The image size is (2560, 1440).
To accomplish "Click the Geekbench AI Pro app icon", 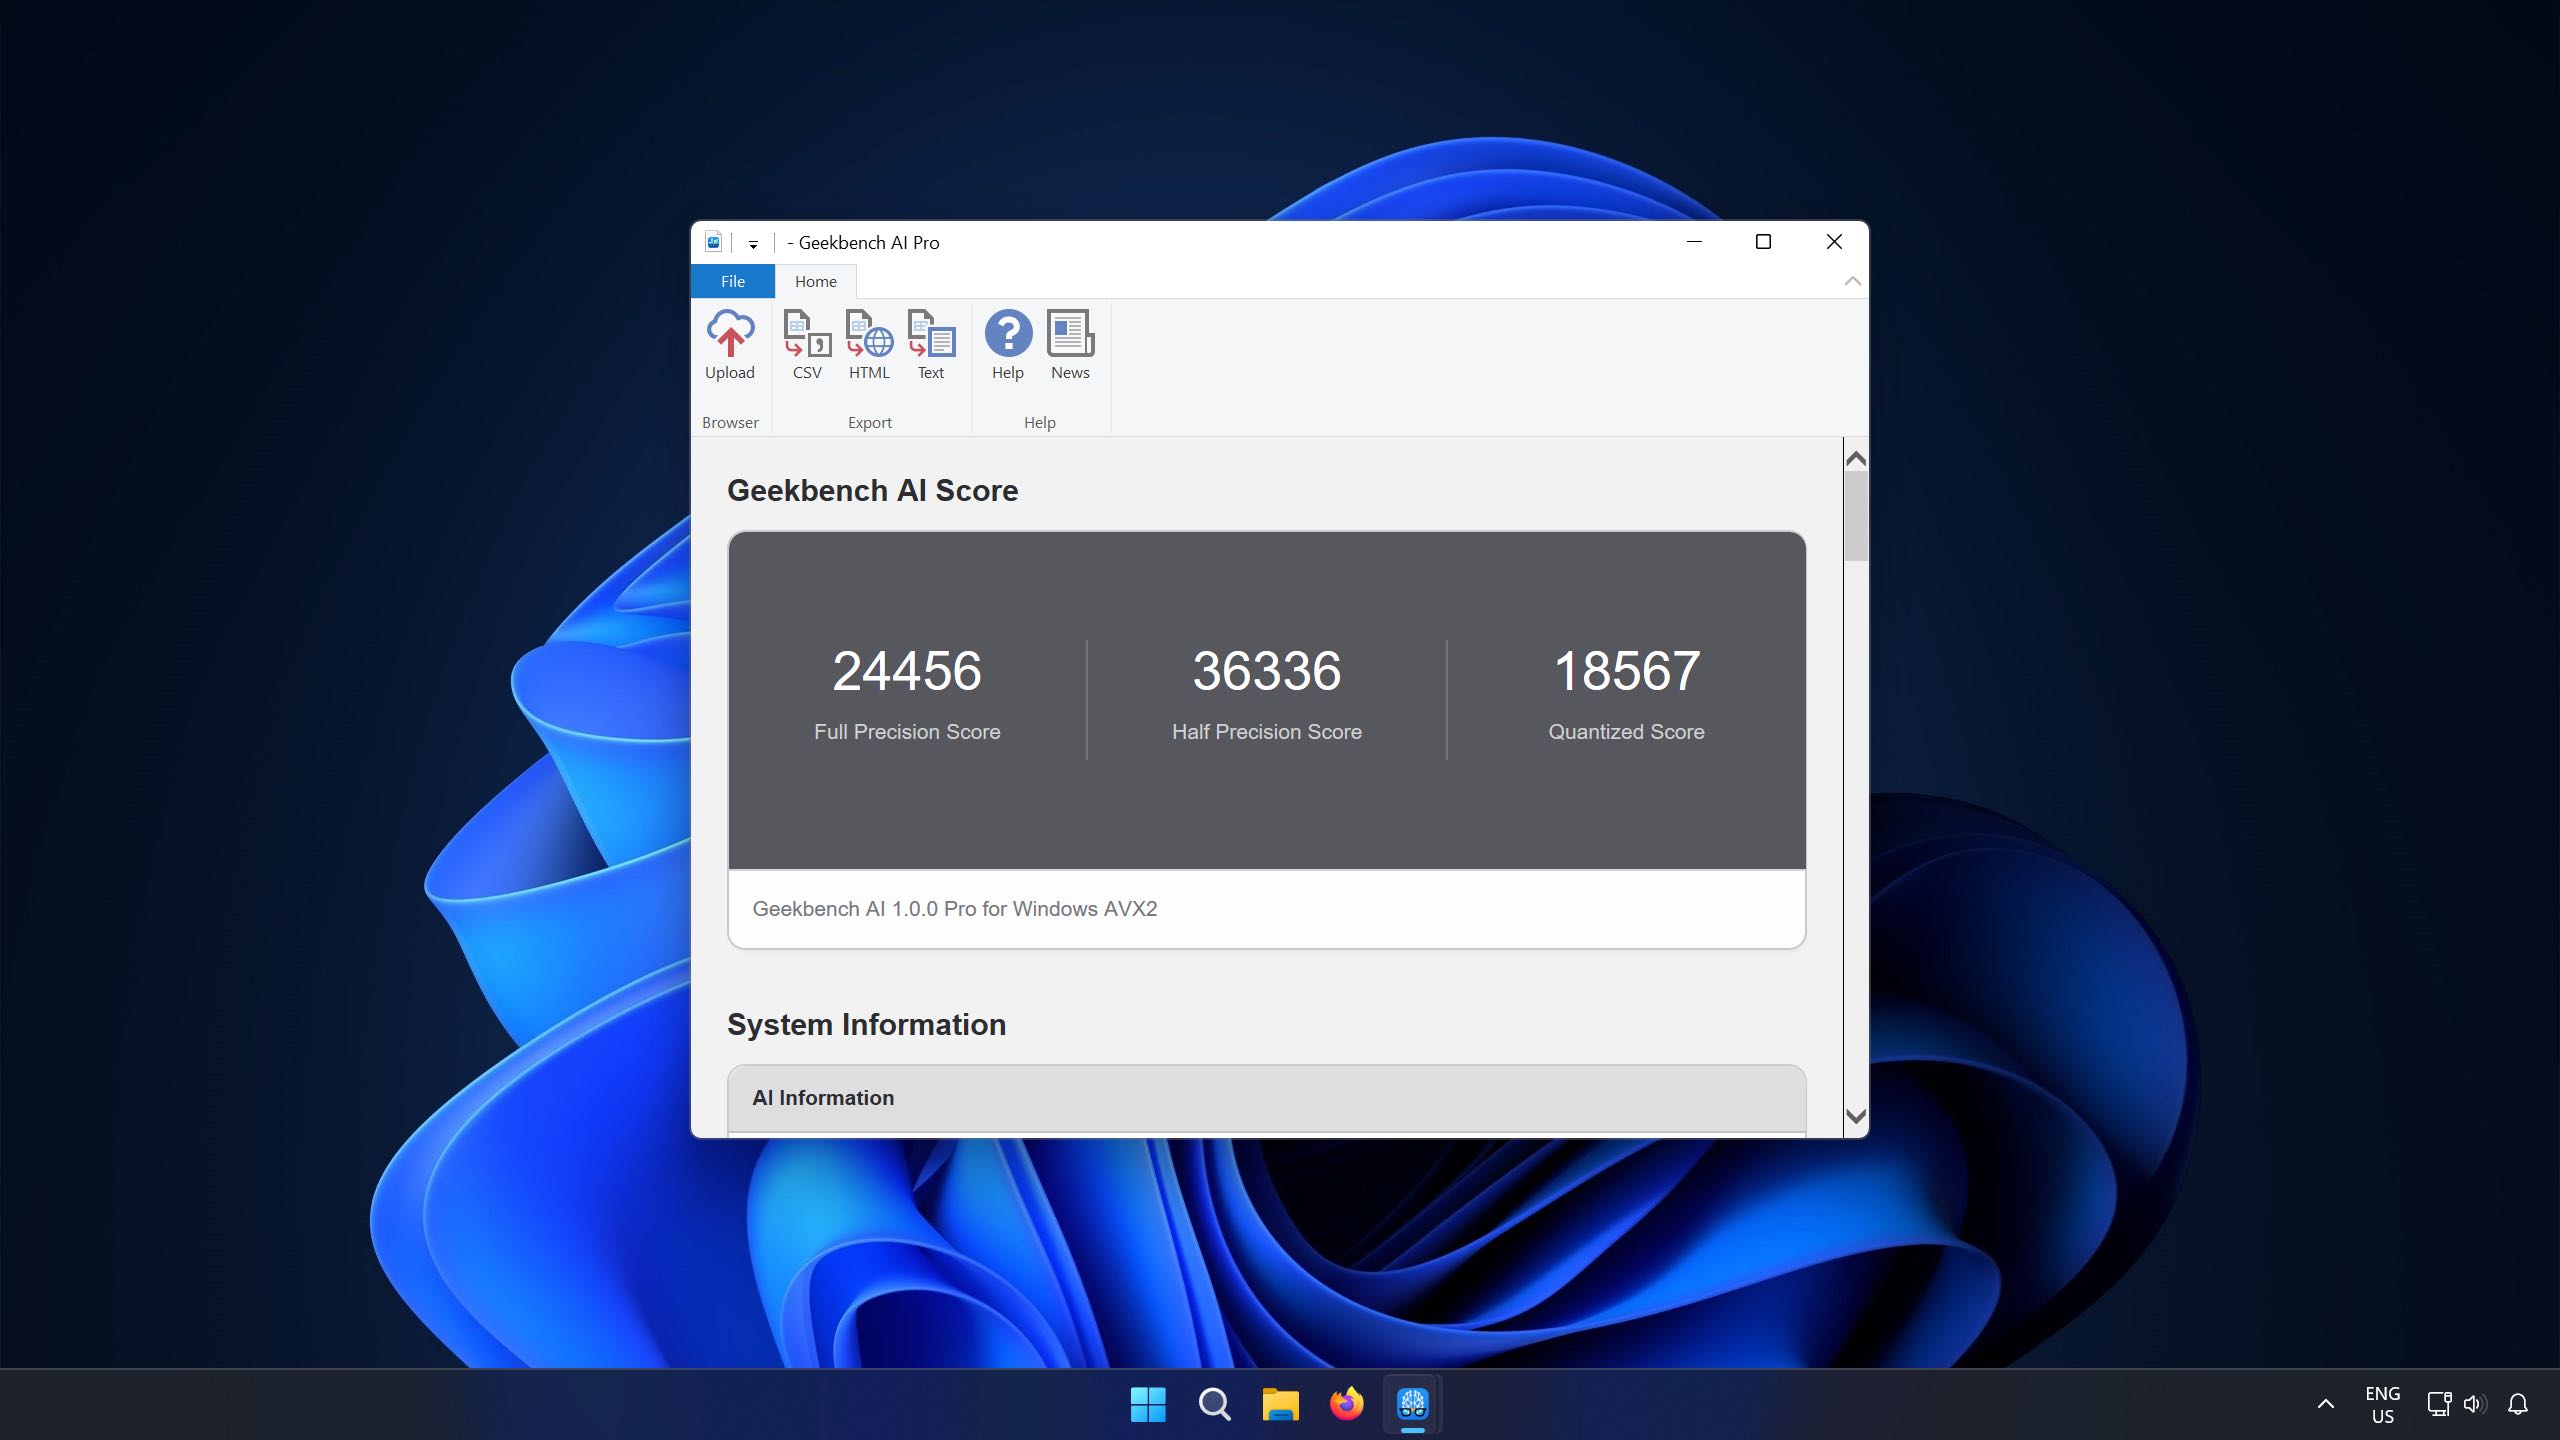I will 714,241.
